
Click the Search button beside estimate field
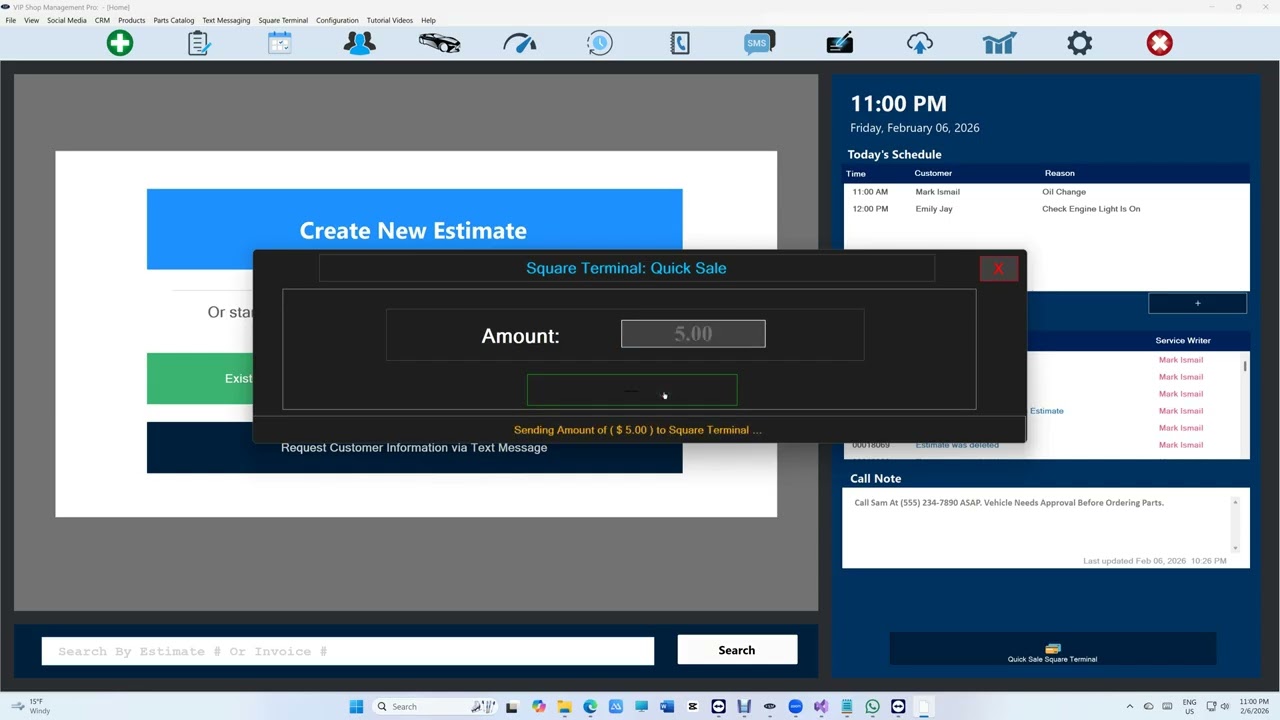click(x=737, y=650)
